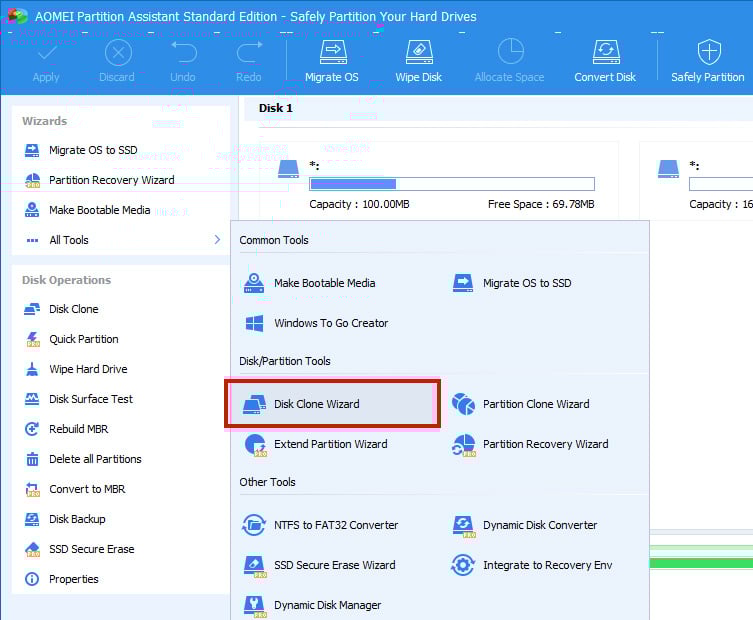Choose Partition Recovery Wizard in flyout menu

pos(546,444)
